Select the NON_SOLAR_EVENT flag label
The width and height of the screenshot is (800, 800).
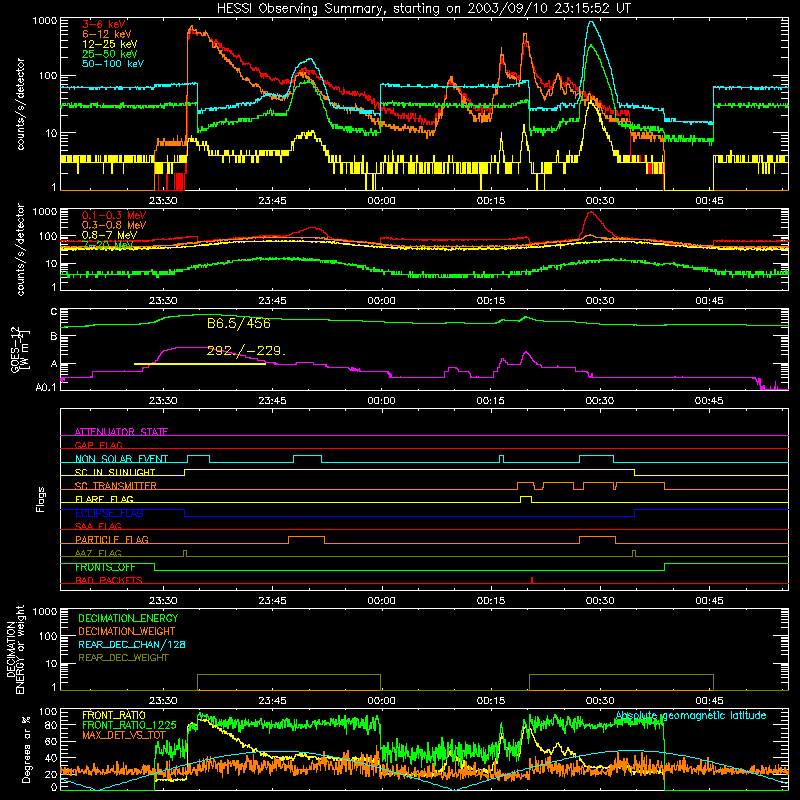pyautogui.click(x=121, y=459)
